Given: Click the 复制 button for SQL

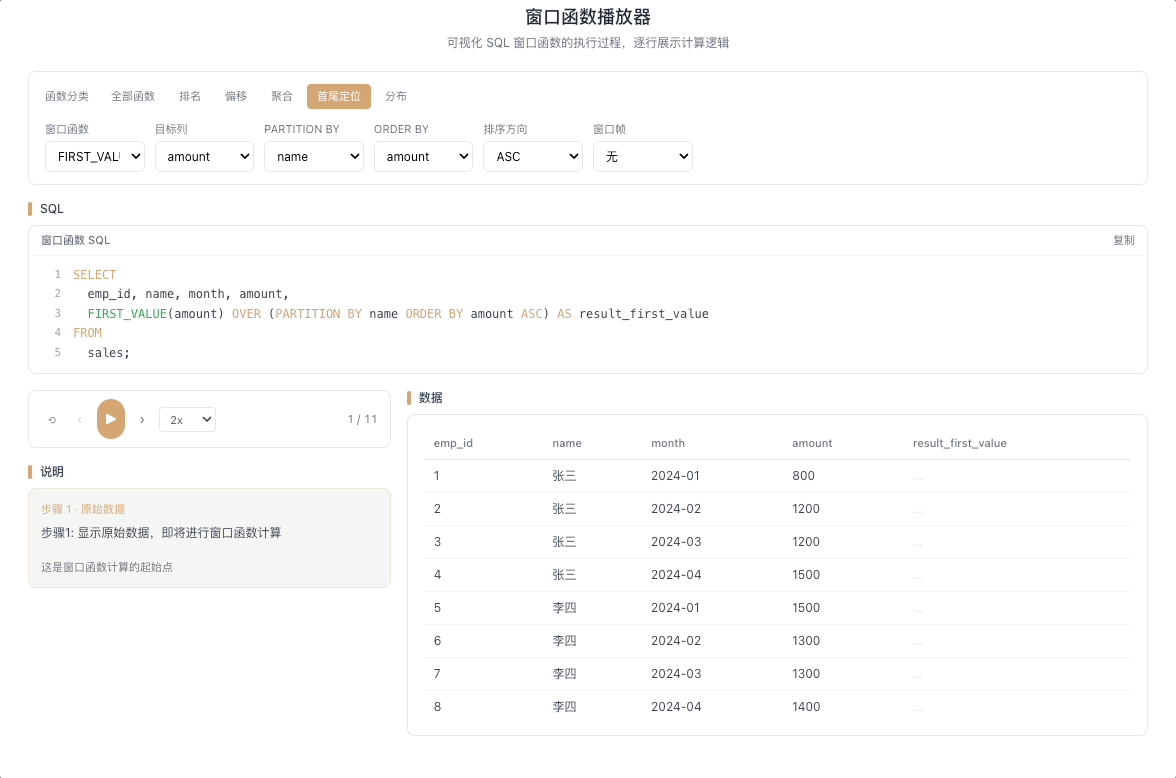Looking at the screenshot, I should [1124, 240].
